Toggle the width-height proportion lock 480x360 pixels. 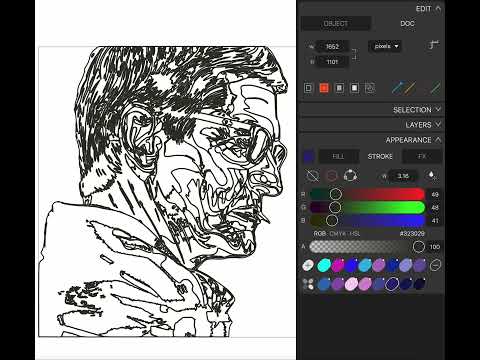click(x=355, y=54)
